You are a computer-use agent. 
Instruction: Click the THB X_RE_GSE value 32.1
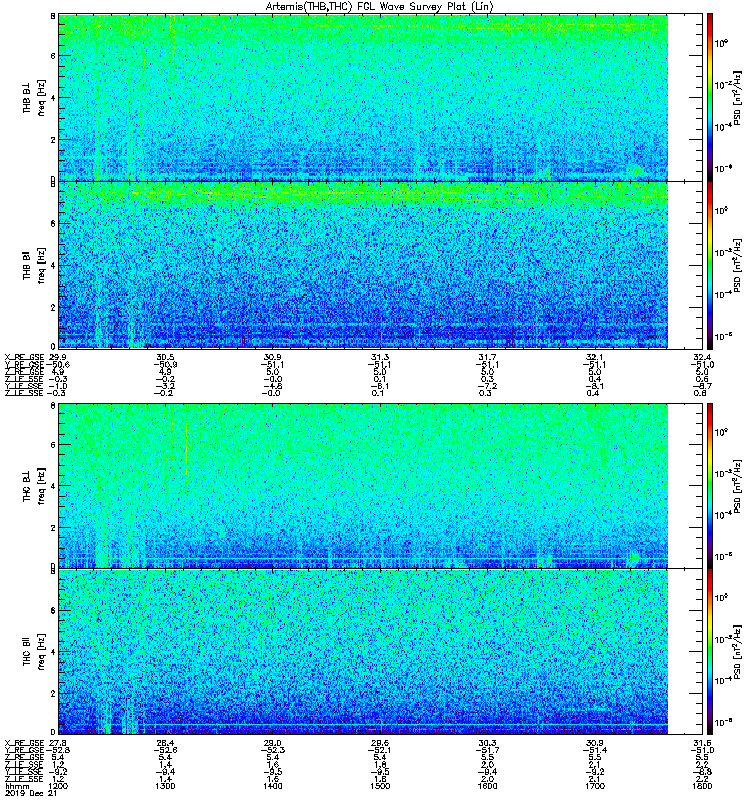click(x=595, y=357)
